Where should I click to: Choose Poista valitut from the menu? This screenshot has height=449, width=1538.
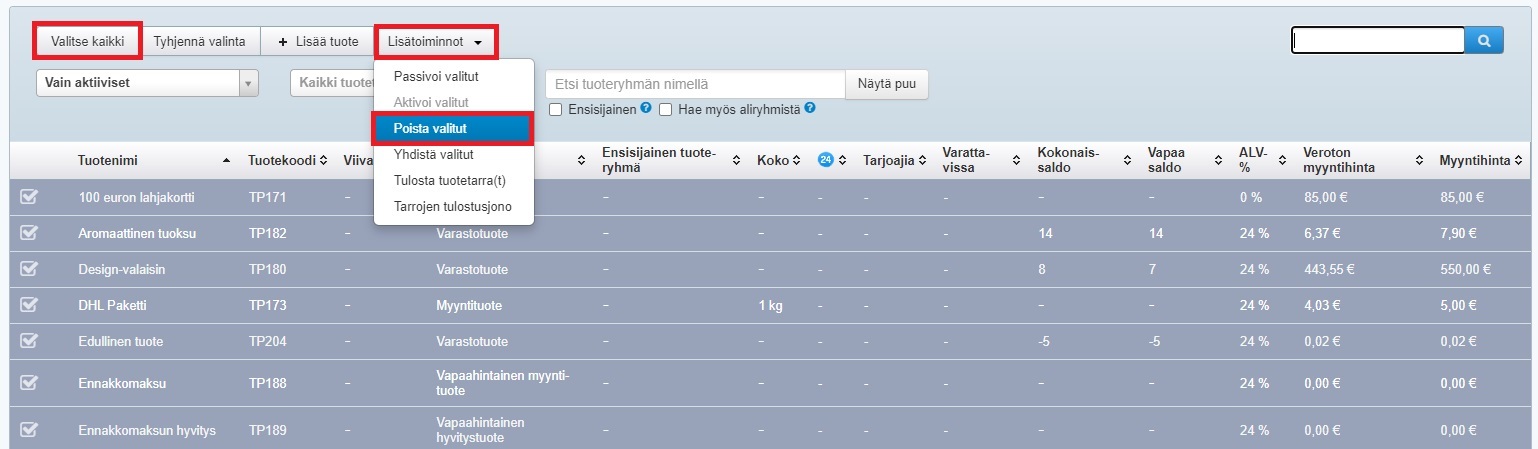452,129
